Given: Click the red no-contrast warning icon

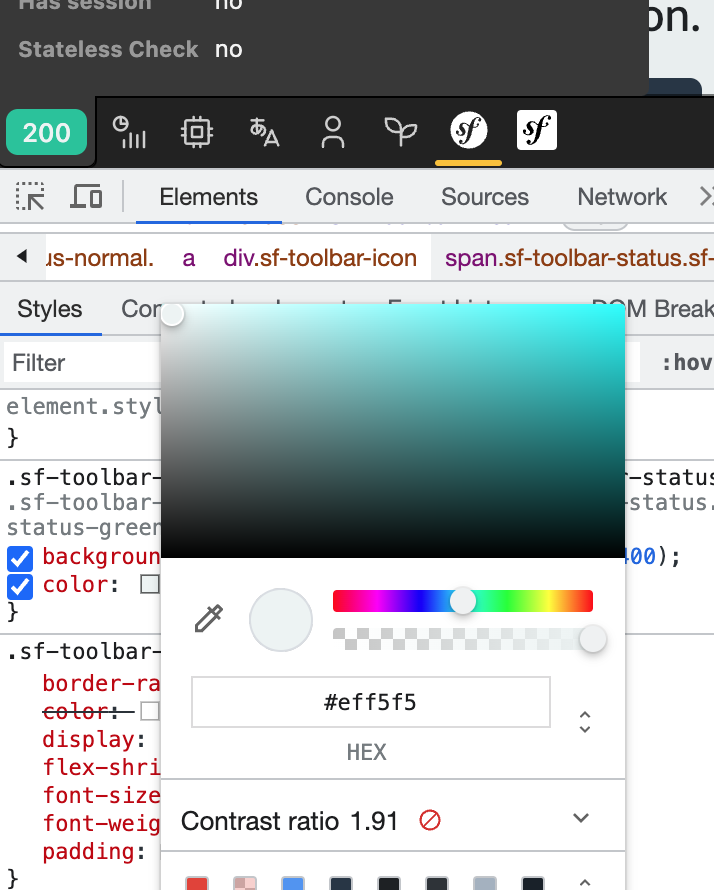Looking at the screenshot, I should [x=430, y=821].
